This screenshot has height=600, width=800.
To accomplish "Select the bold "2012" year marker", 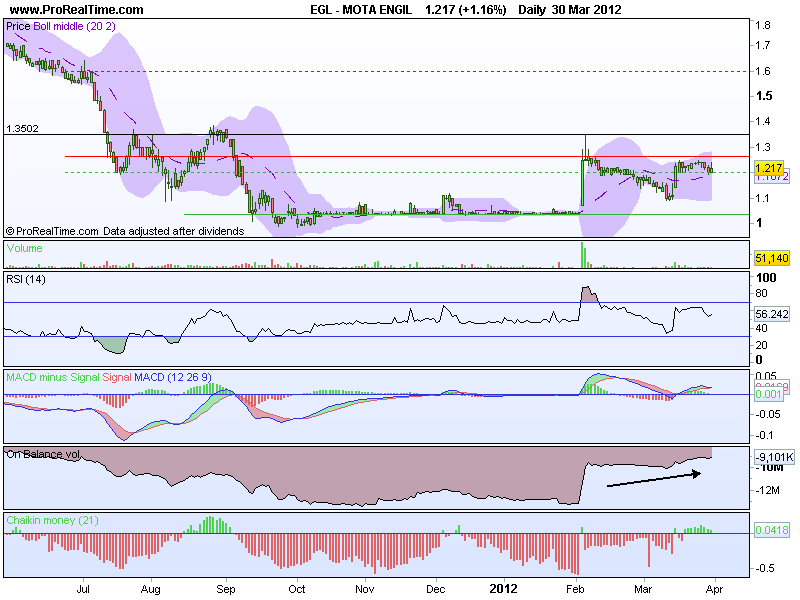I will (504, 589).
